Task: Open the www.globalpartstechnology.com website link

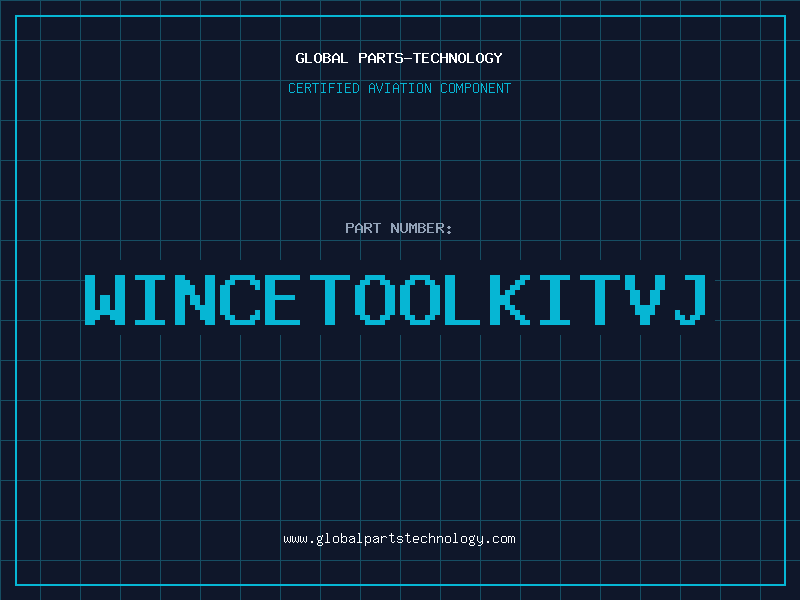Action: (399, 539)
